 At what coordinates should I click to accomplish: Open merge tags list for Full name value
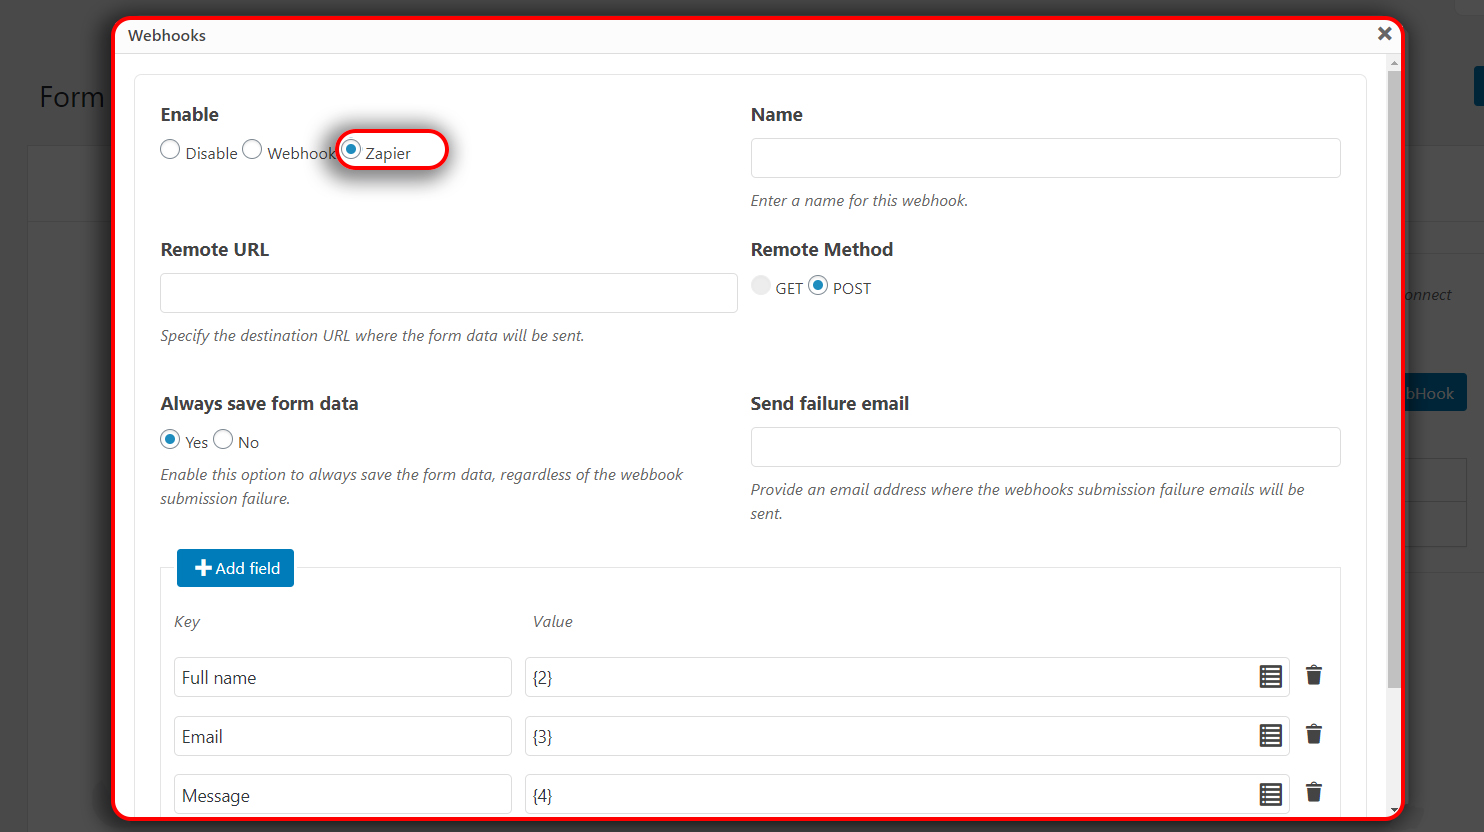(x=1270, y=677)
